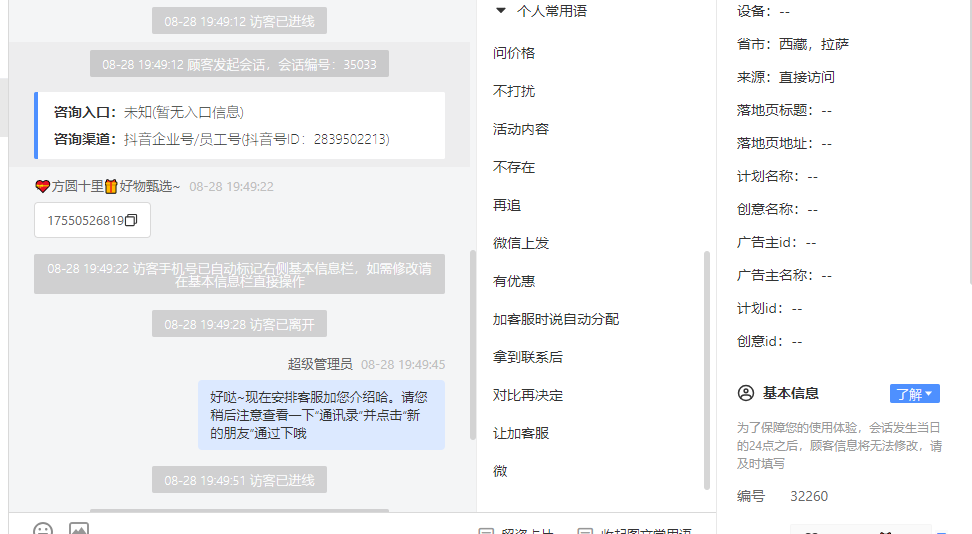Click the 来源 直接访问 field
The width and height of the screenshot is (972, 534).
click(785, 78)
